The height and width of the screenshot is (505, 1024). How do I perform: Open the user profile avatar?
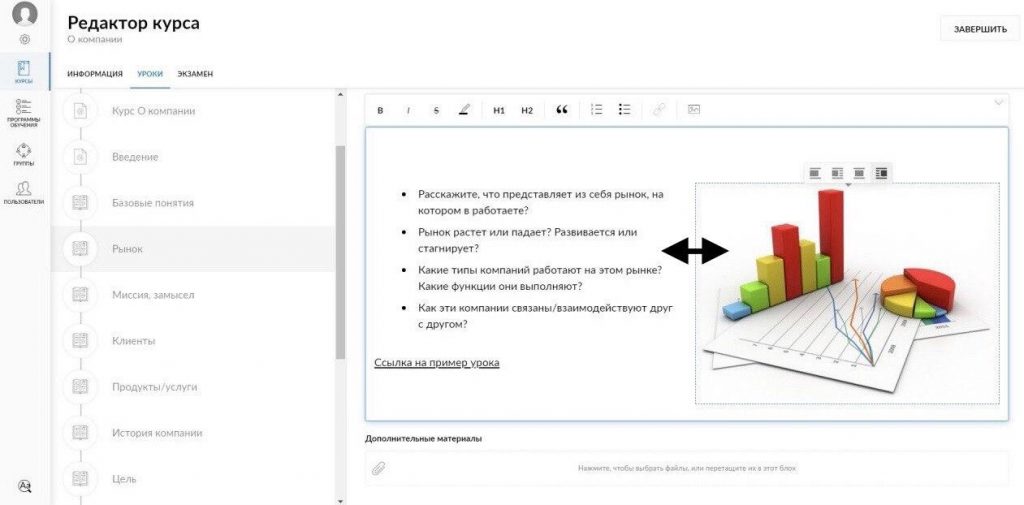[x=24, y=14]
